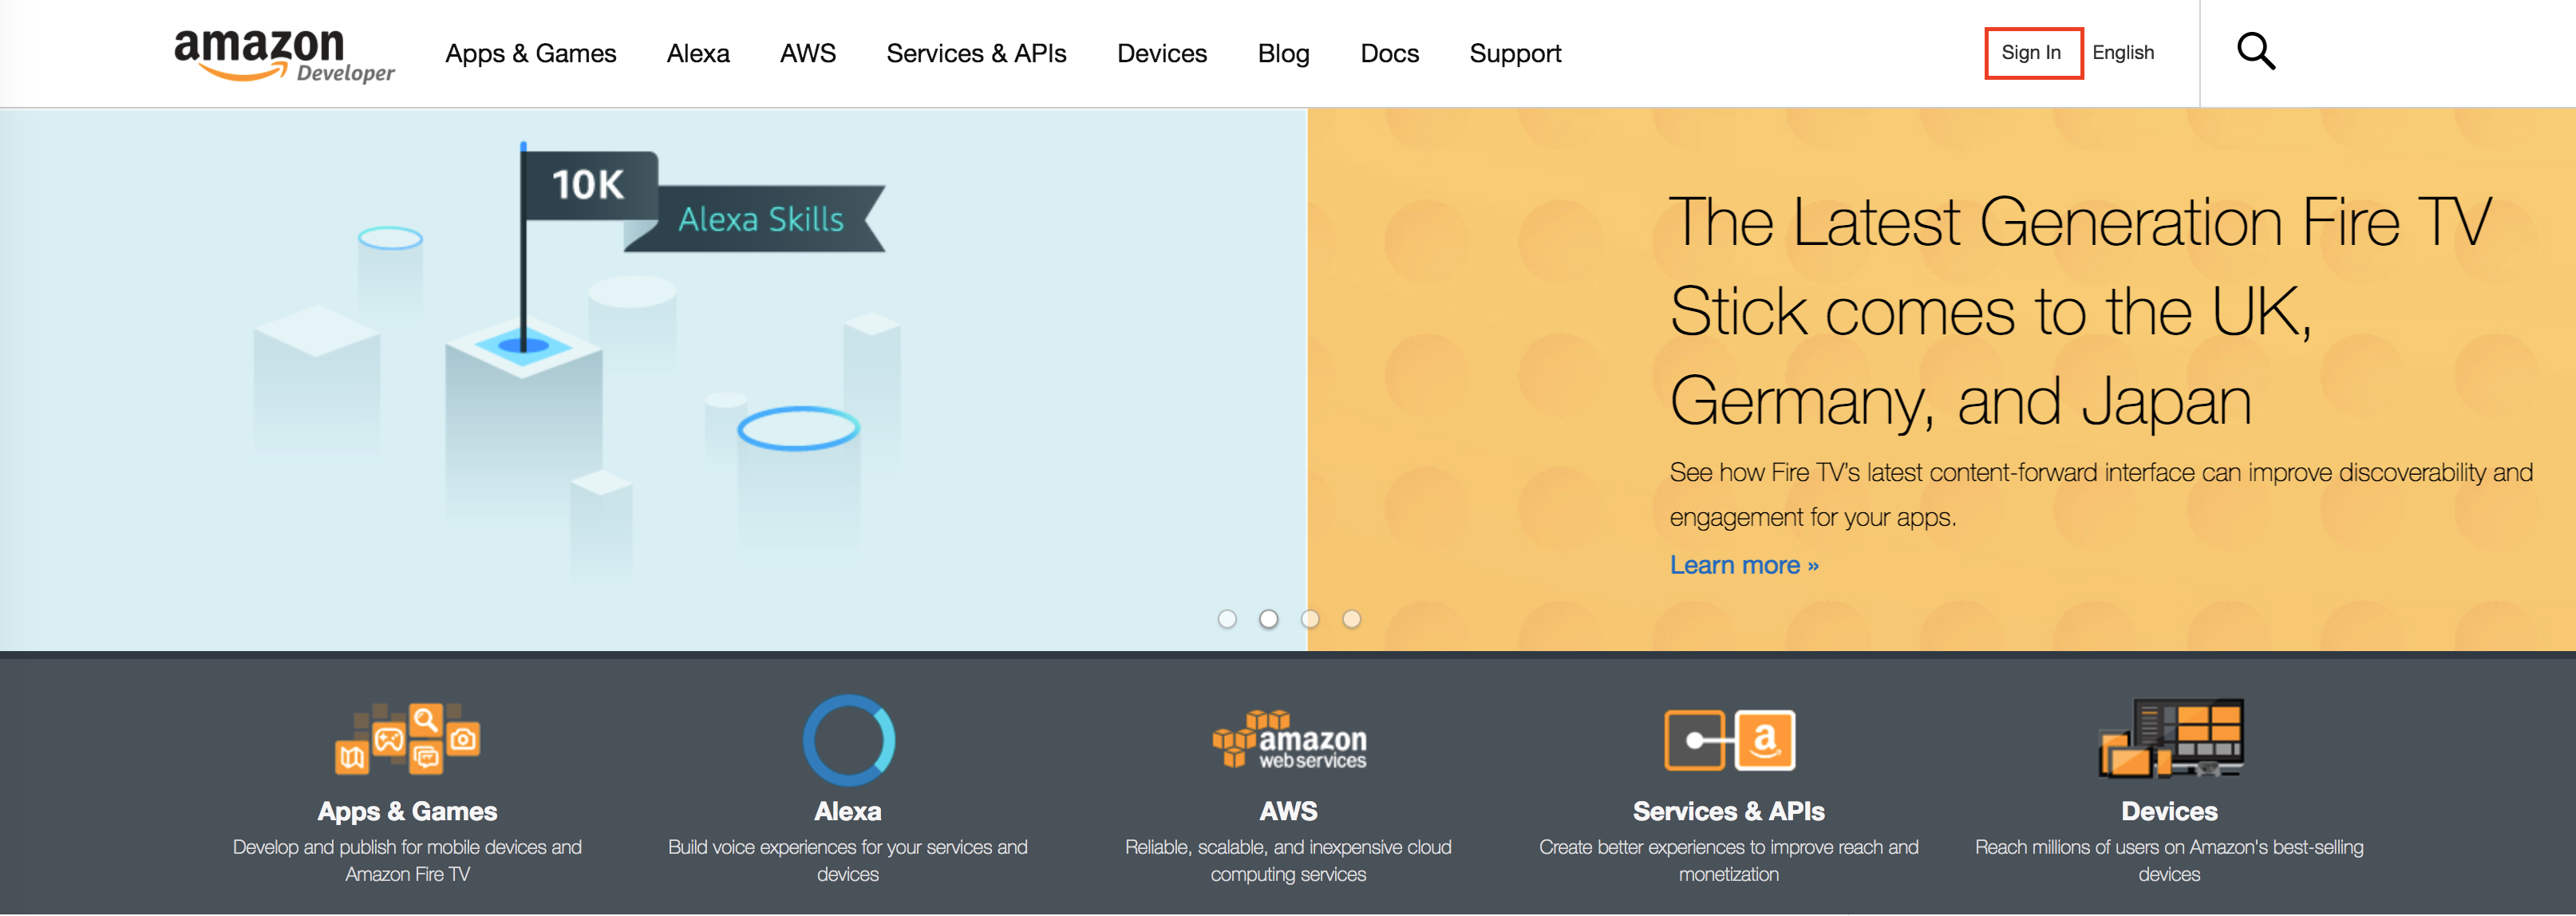Open Support in top navigation
2576x916 pixels.
1515,53
